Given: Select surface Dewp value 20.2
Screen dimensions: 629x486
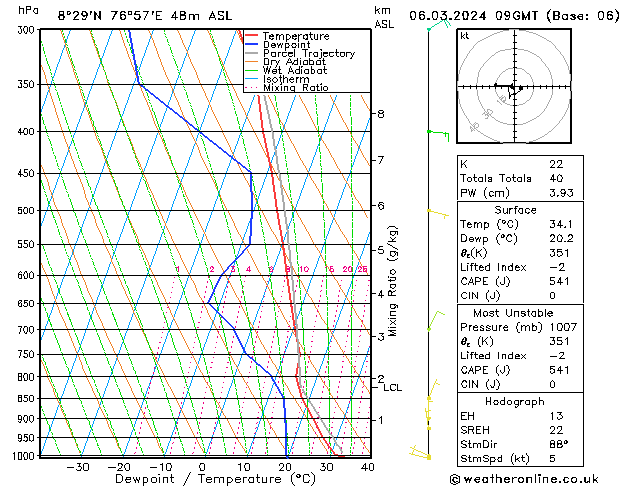Looking at the screenshot, I should point(561,239).
